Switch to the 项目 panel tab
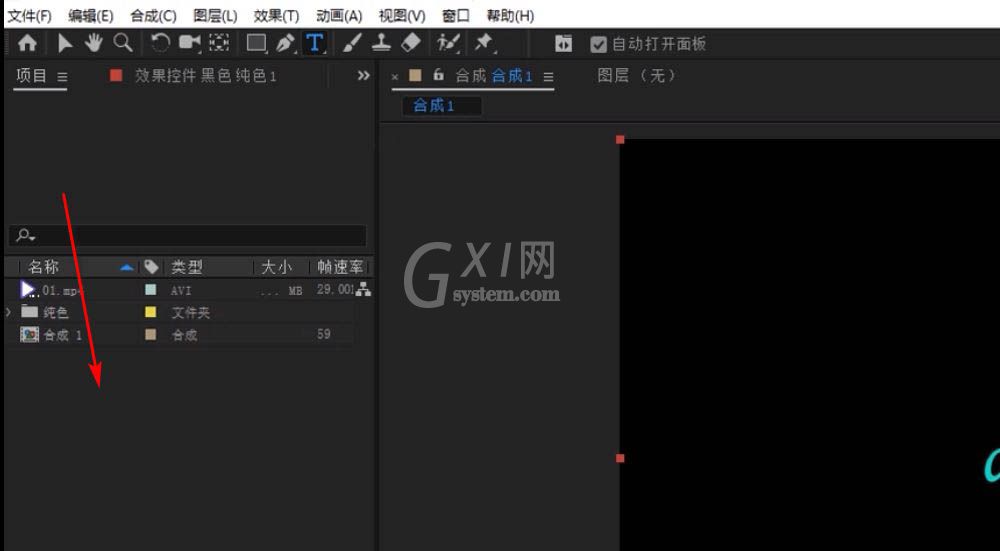 31,76
